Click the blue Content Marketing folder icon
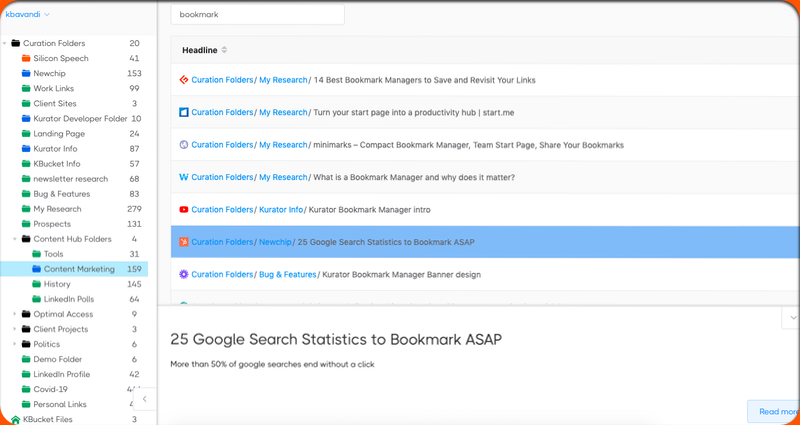 [36, 269]
